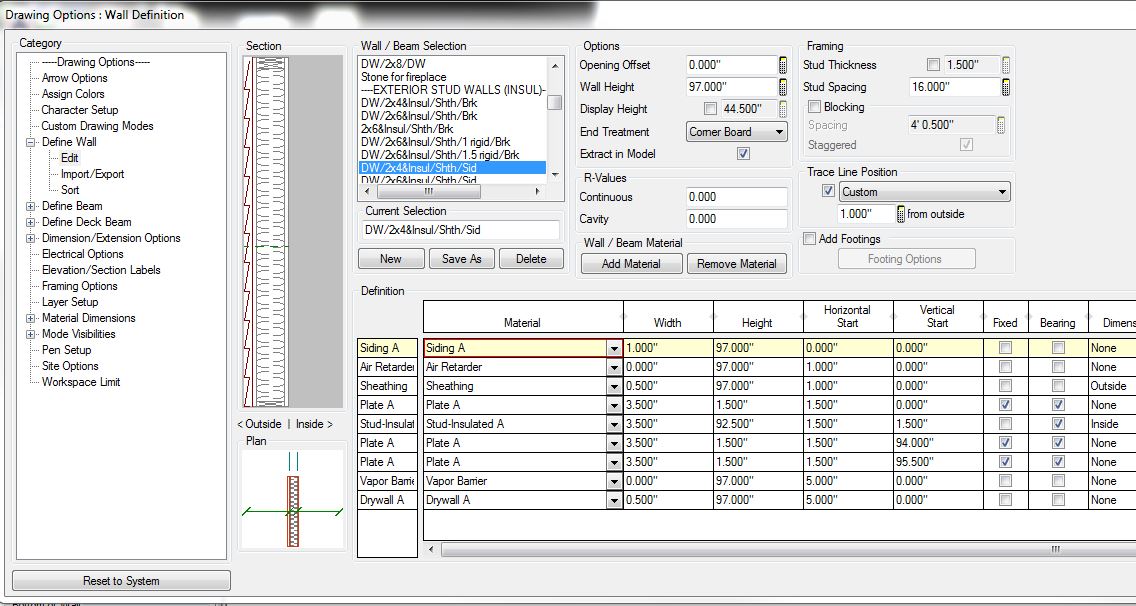
Task: Open calculator icon beside Opening Offset field
Action: pos(784,65)
